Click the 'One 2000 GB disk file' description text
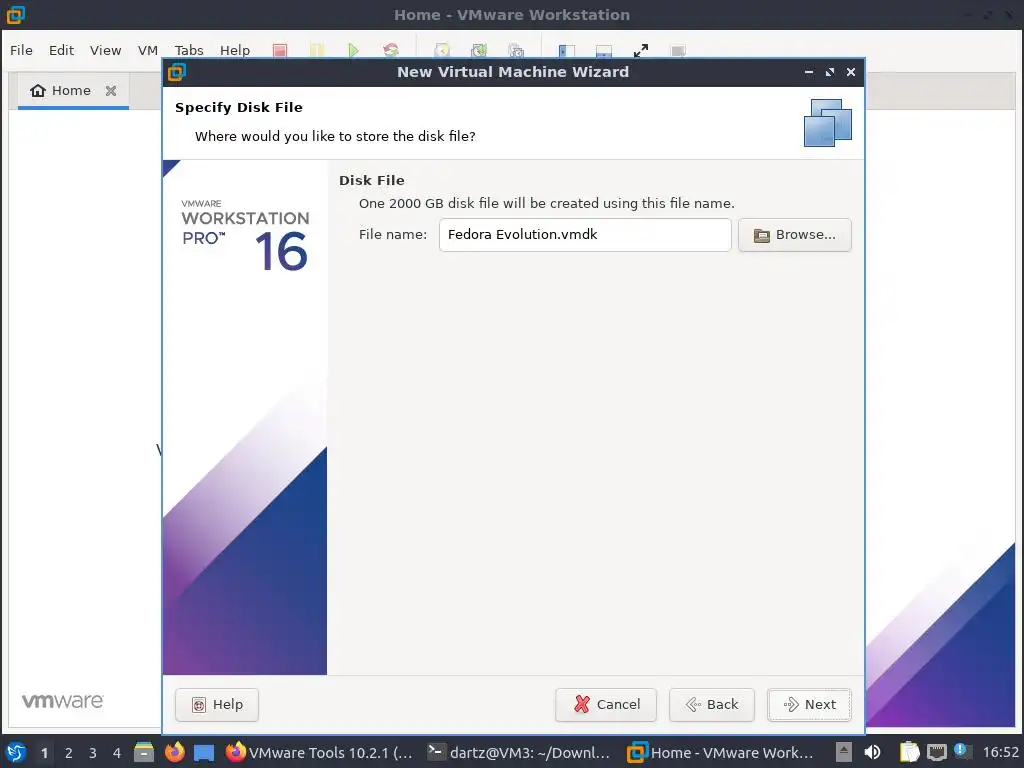Viewport: 1024px width, 768px height. [x=547, y=203]
